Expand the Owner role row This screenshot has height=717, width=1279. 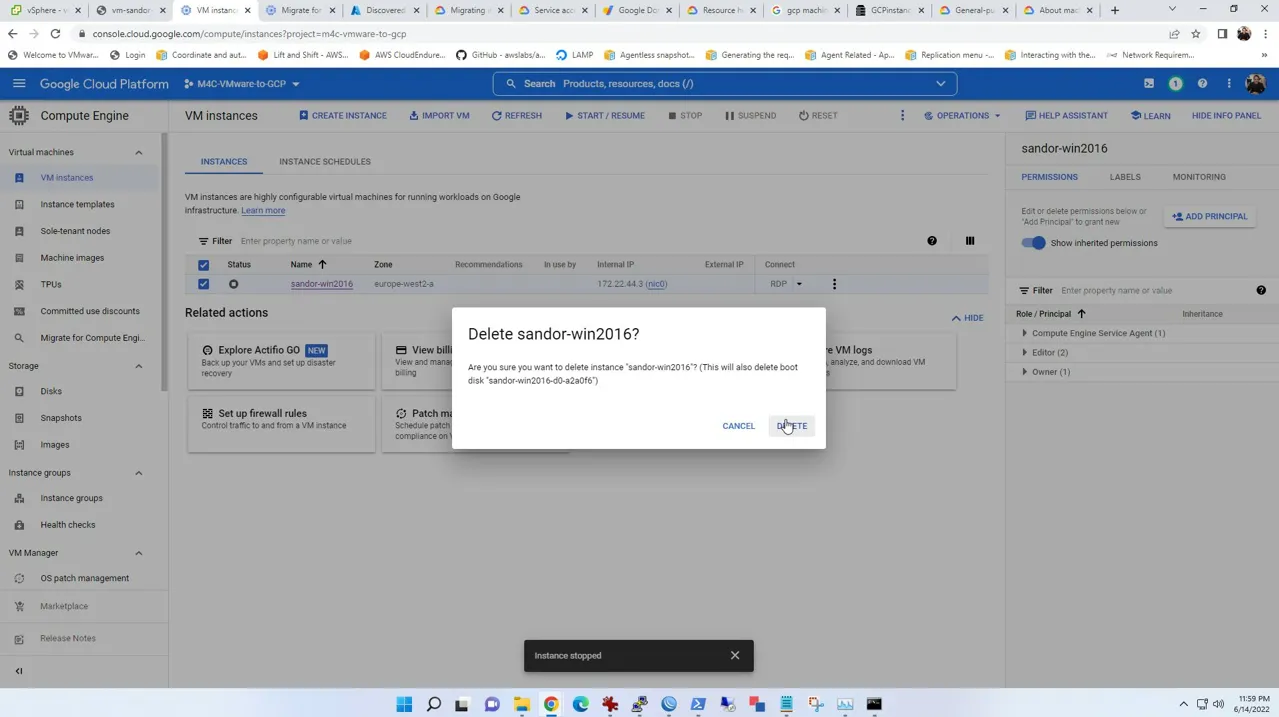(1024, 372)
